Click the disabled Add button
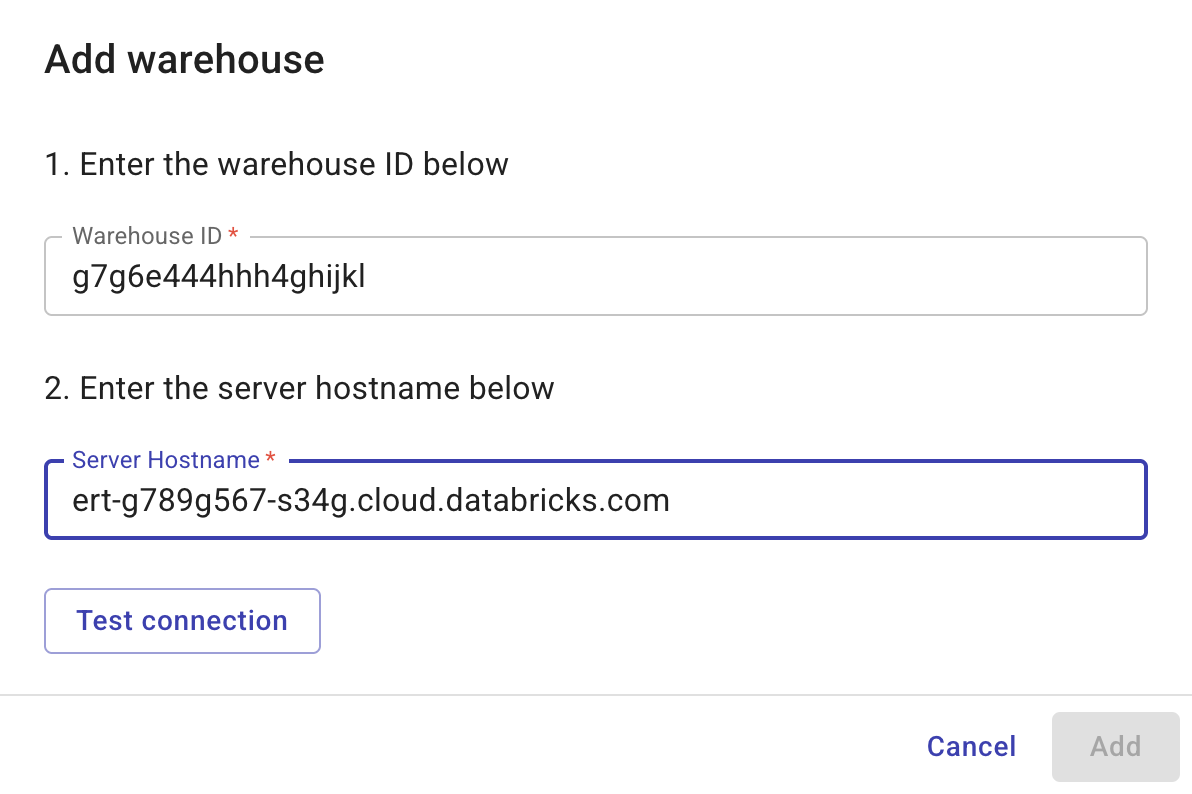 click(1114, 746)
